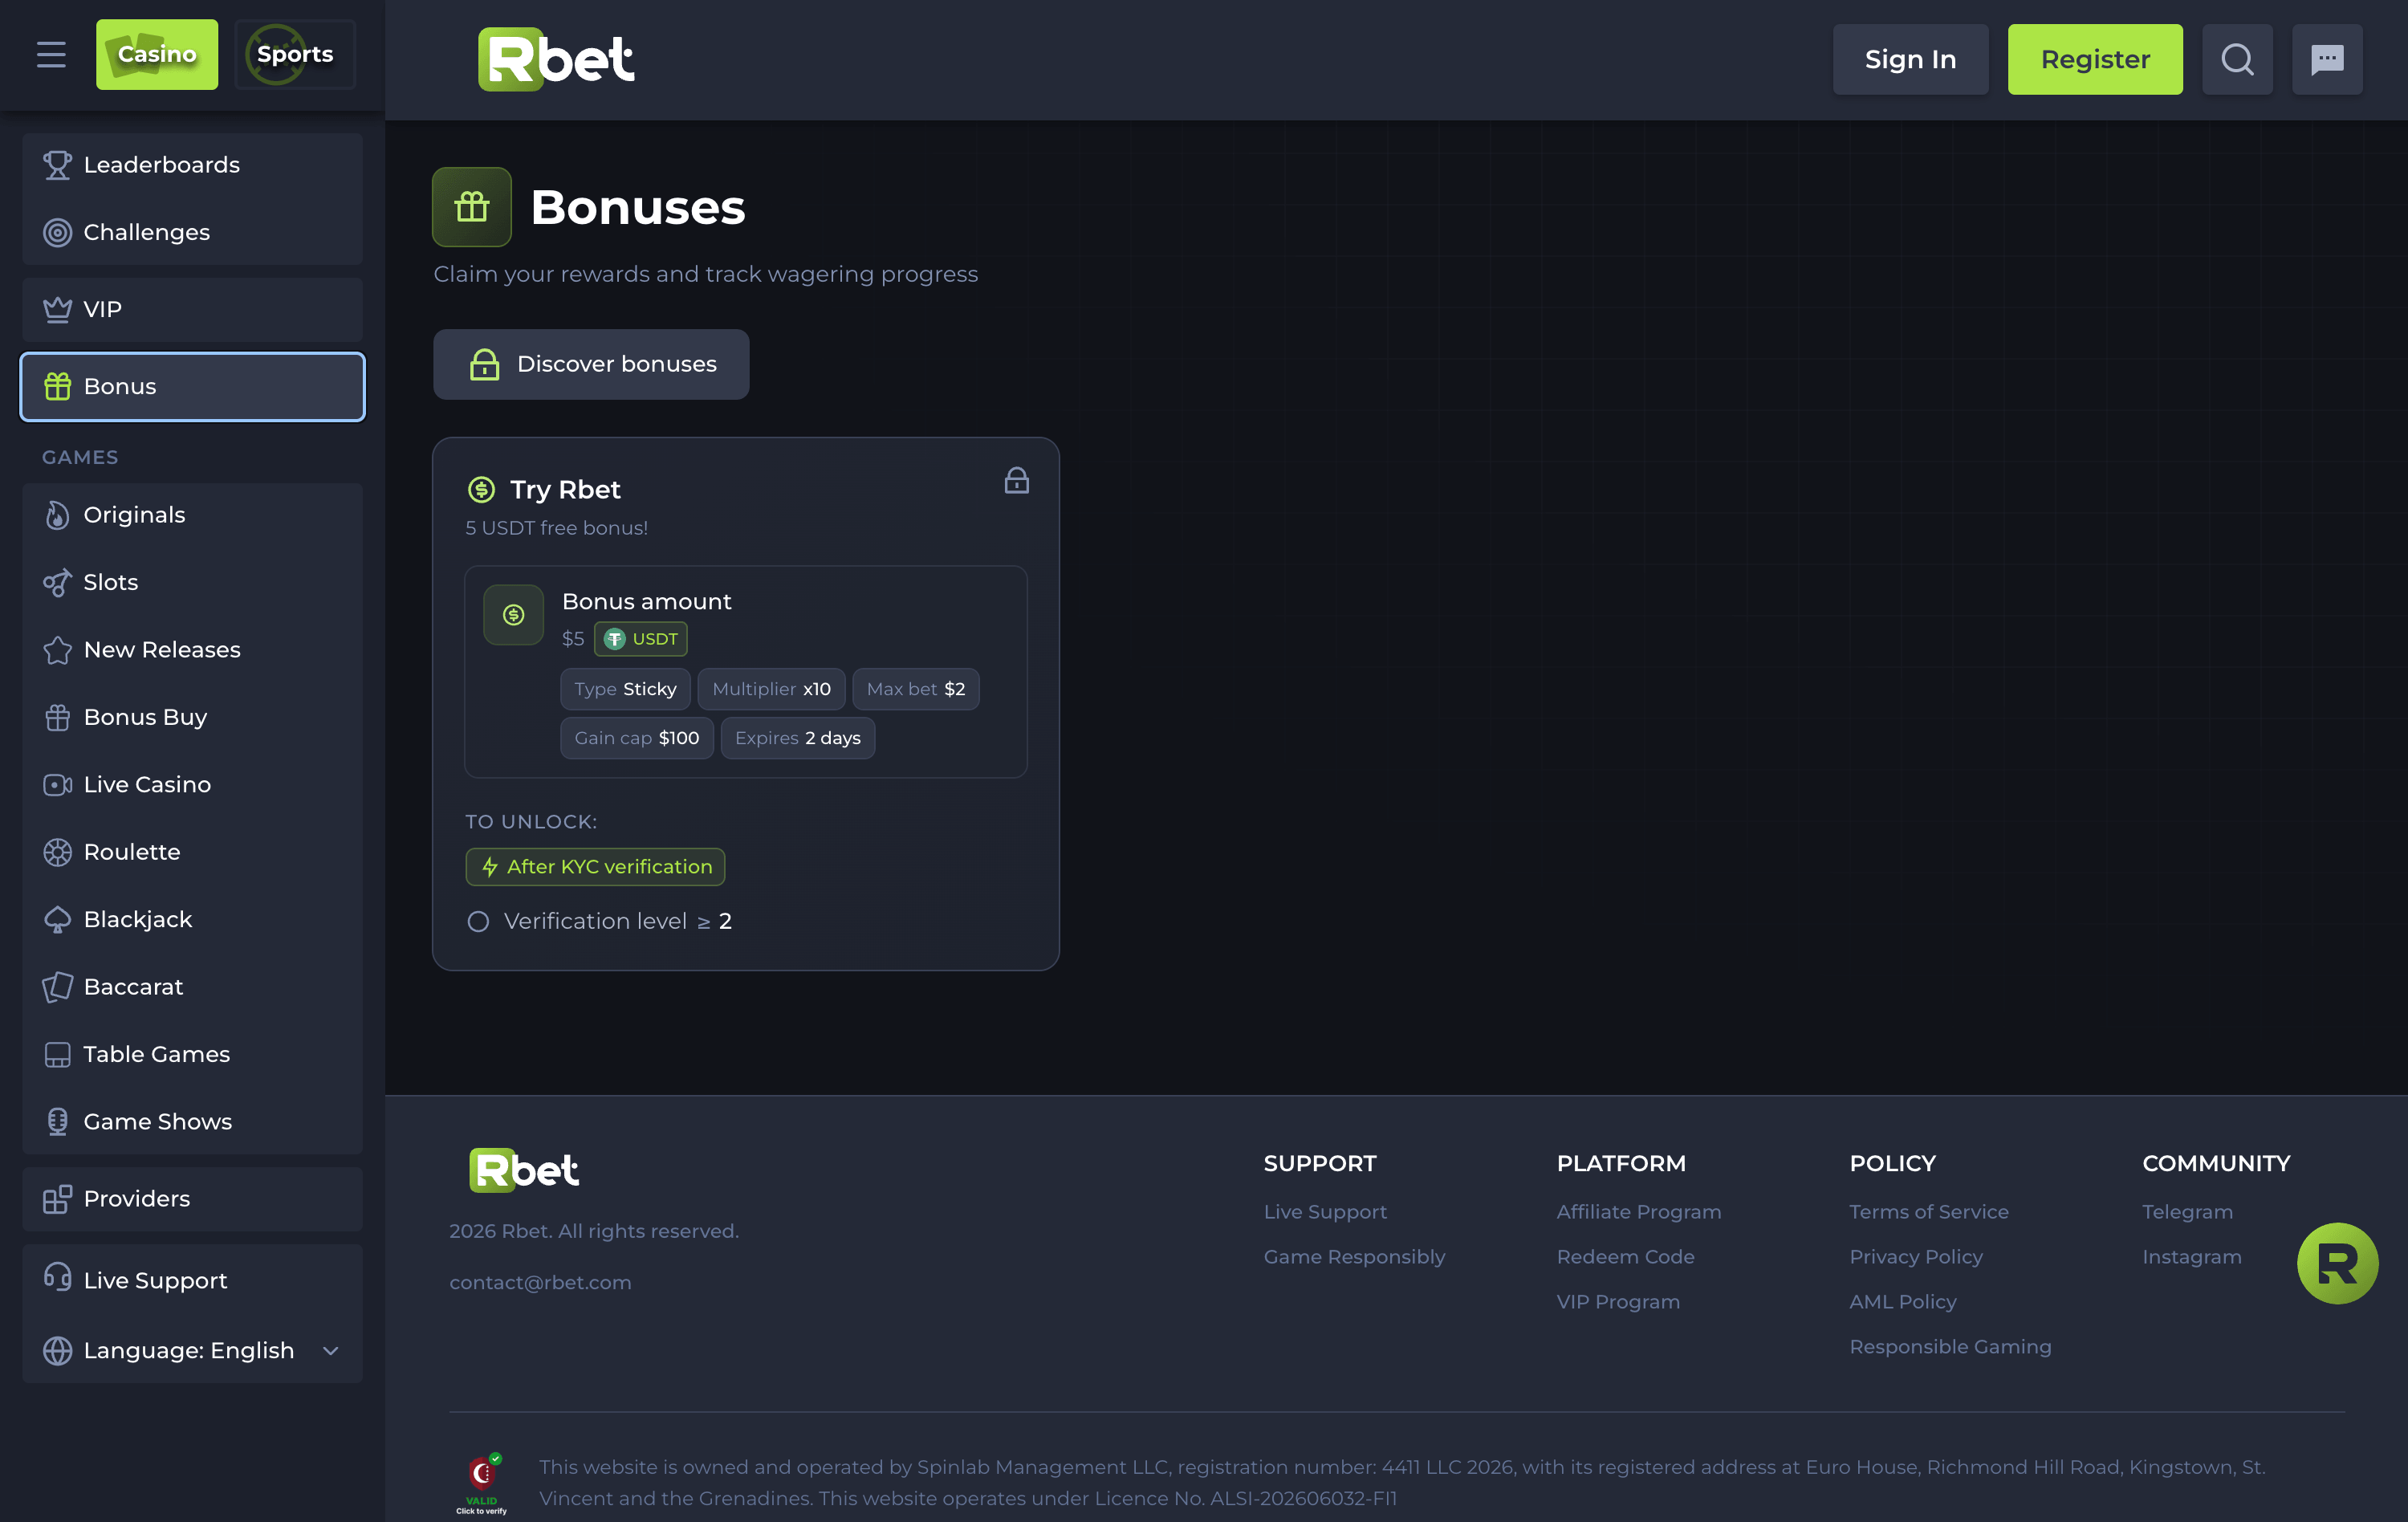
Task: Switch to the Sports tab
Action: click(x=295, y=54)
